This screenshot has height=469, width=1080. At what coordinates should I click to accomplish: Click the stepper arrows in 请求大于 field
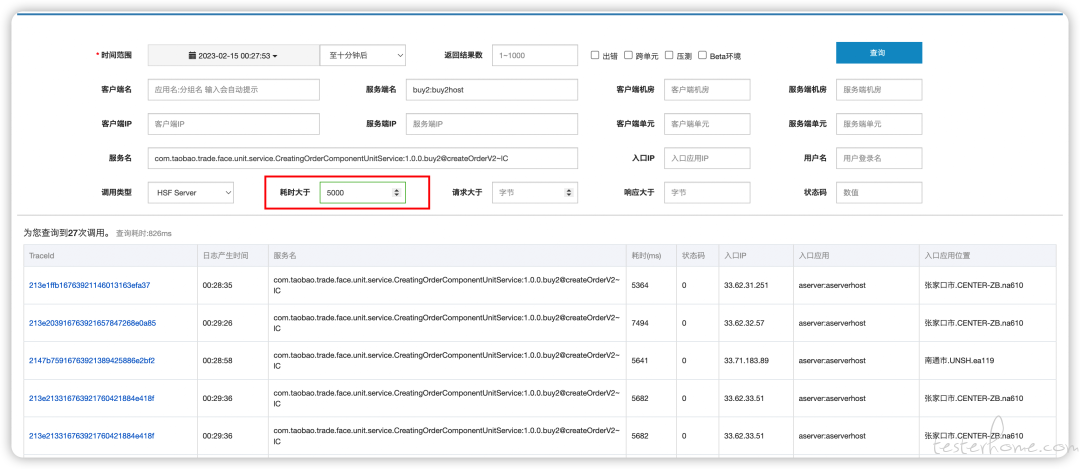click(568, 194)
